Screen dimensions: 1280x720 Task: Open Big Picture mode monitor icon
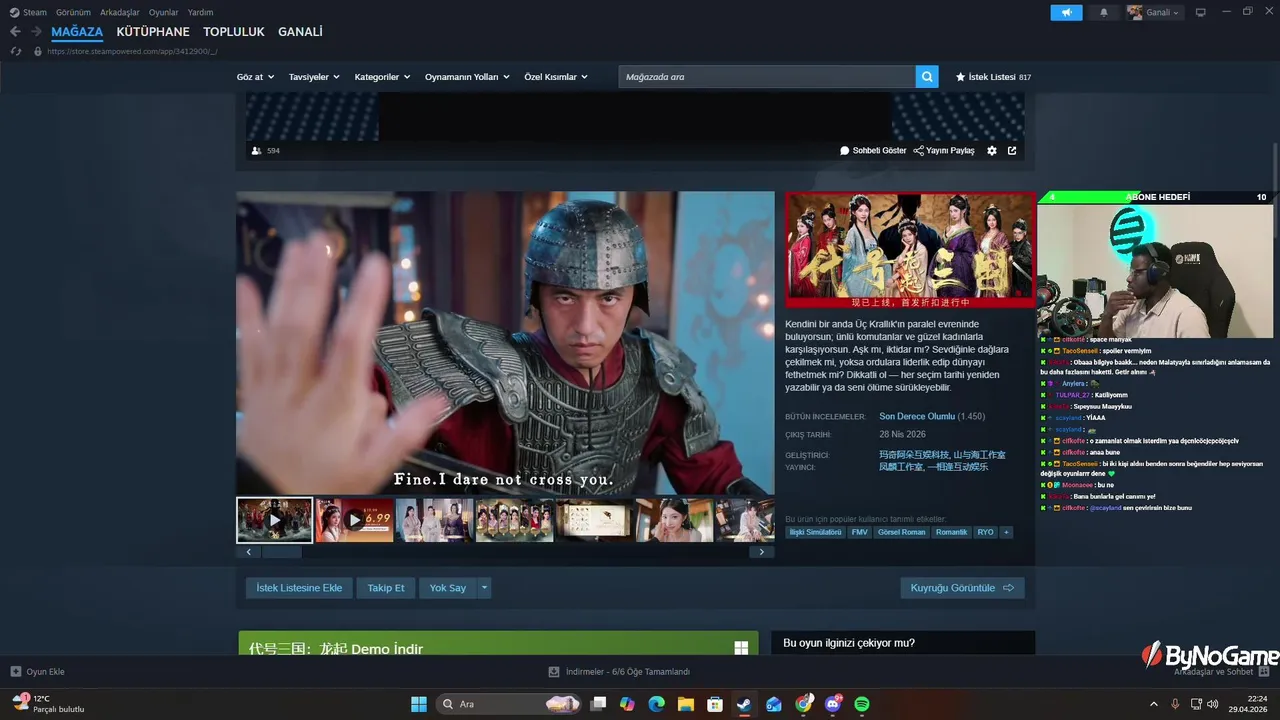coord(1201,12)
